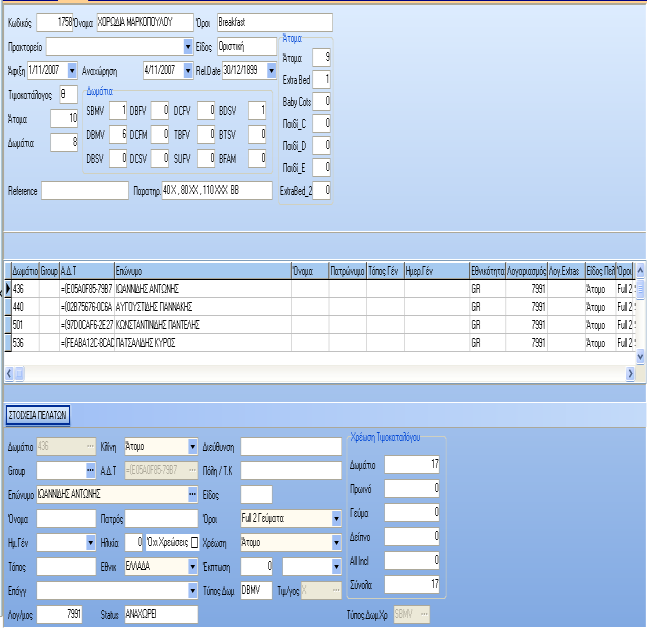Viewport: 647px width, 628px height.
Task: Click the ellipsis button next to Επώνυμο field
Action: [x=192, y=494]
